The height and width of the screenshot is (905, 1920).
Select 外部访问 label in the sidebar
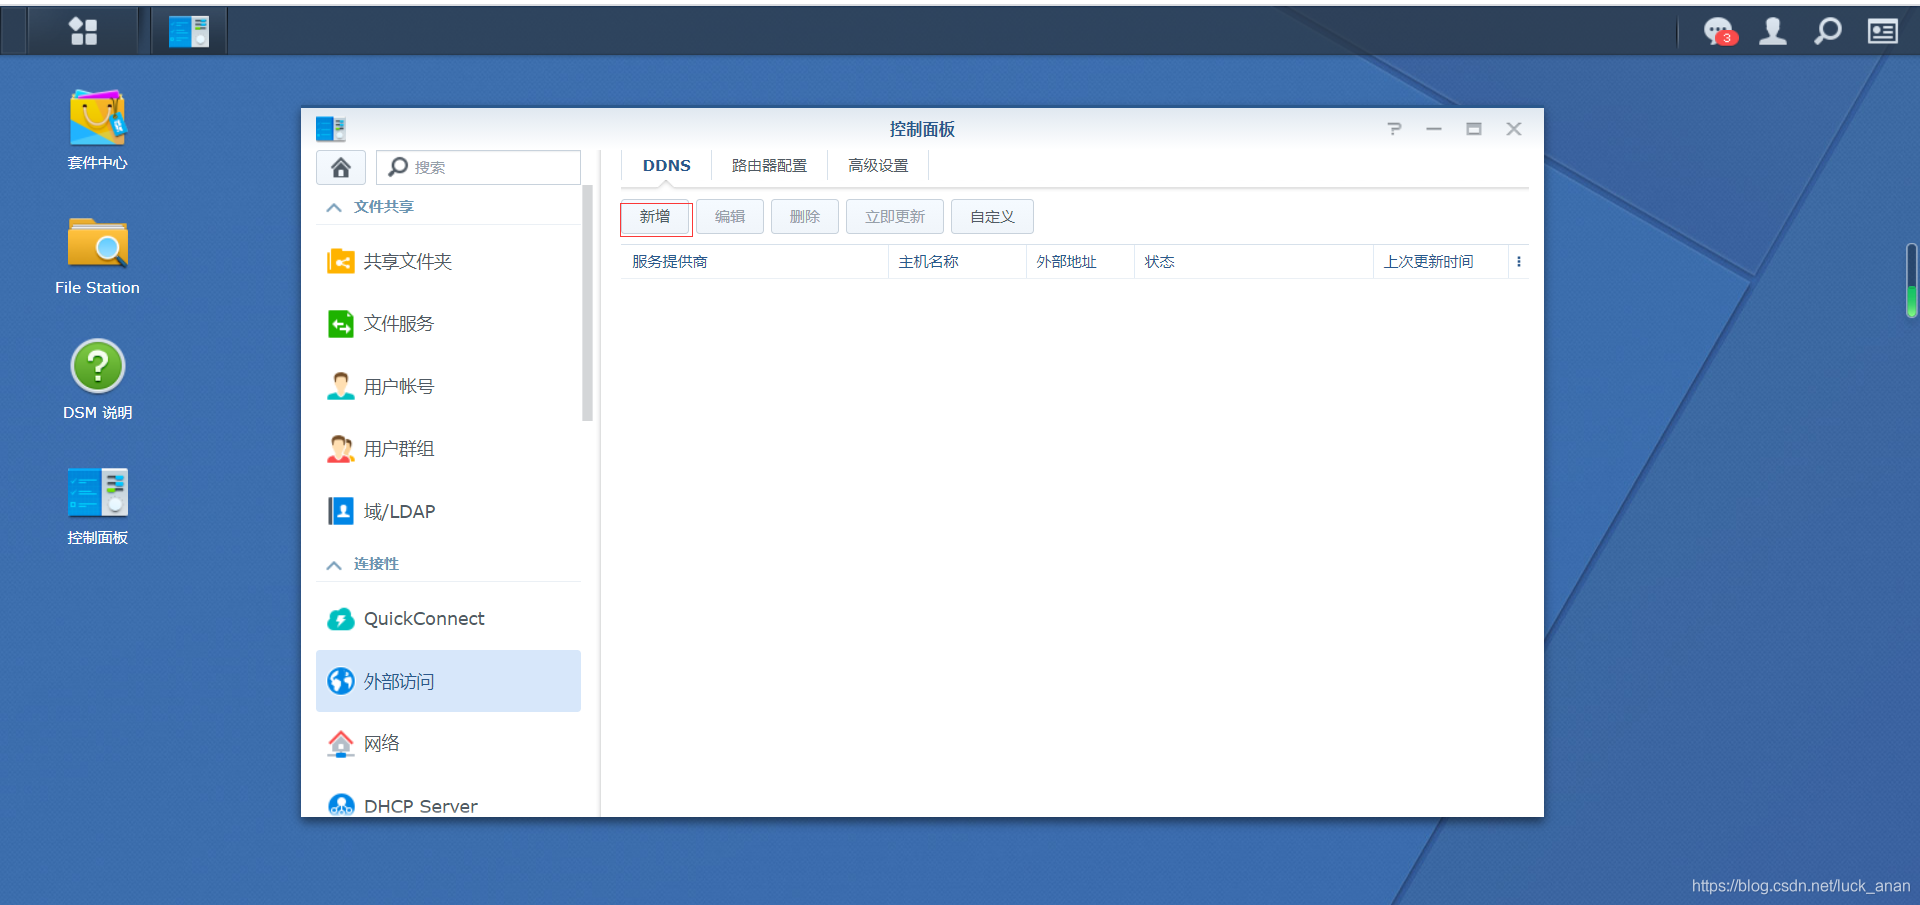click(x=399, y=682)
